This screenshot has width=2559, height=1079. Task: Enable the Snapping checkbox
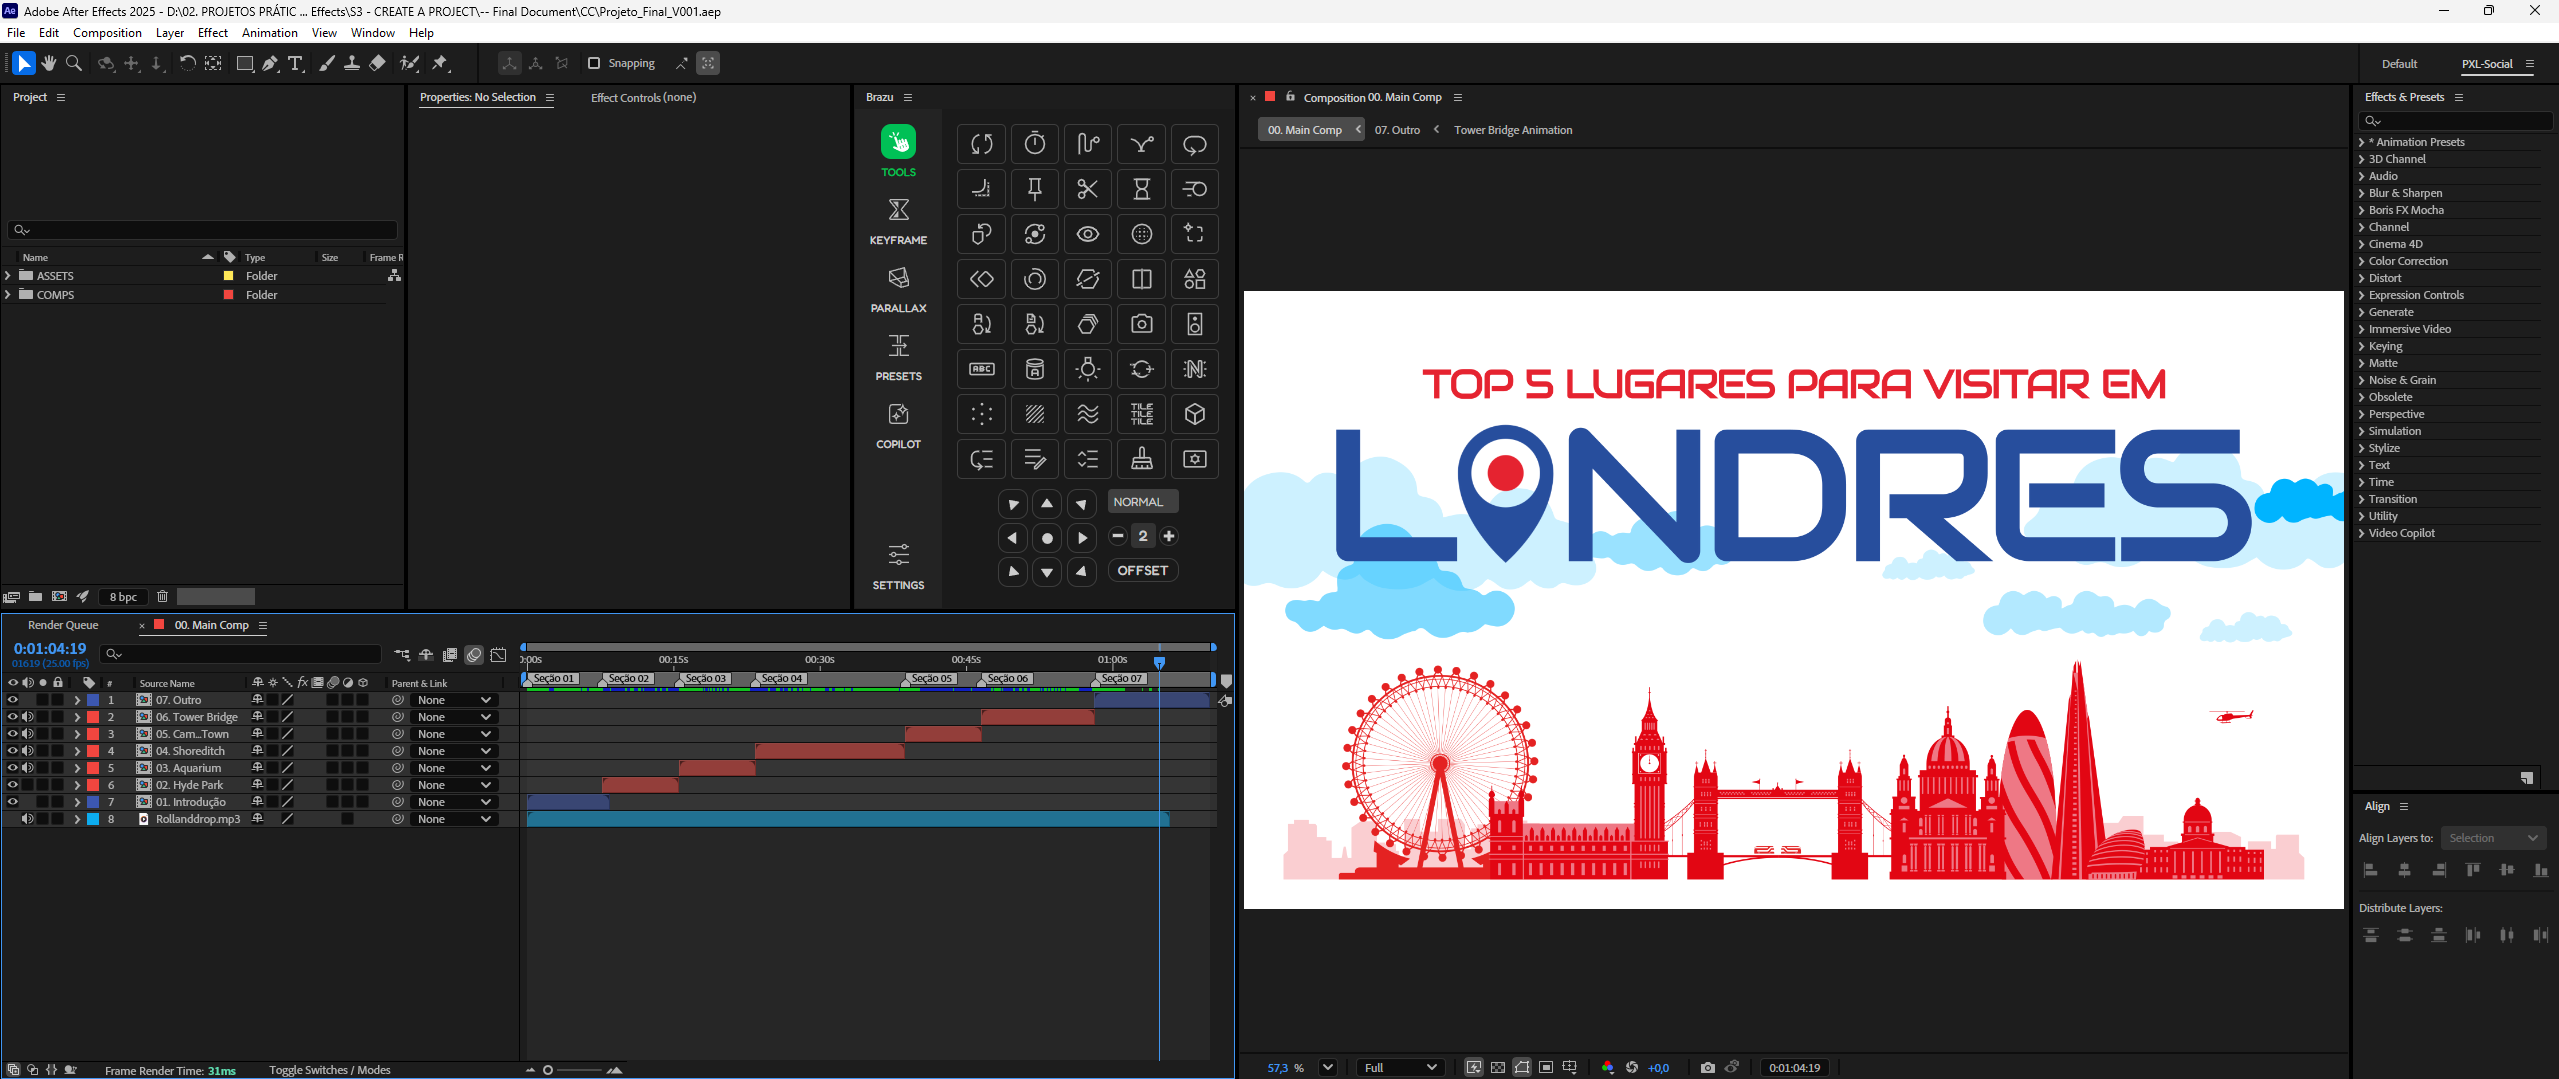click(594, 63)
